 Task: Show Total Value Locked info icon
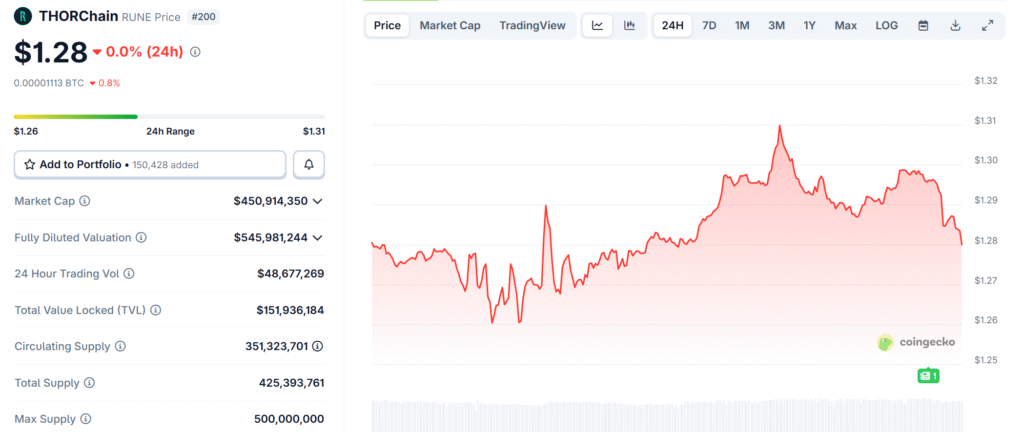click(155, 310)
